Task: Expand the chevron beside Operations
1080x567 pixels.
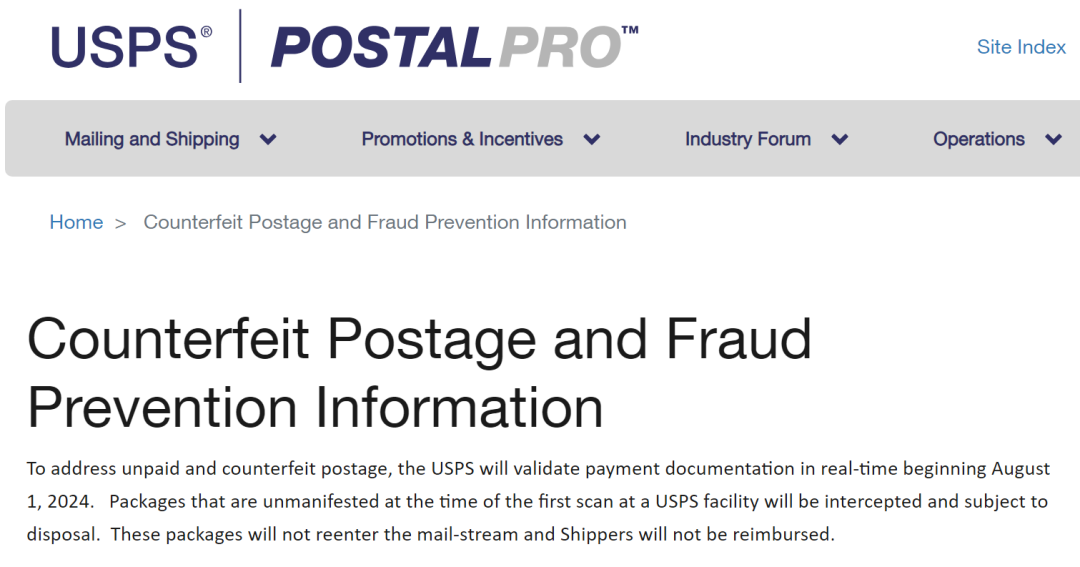Action: click(x=1053, y=140)
